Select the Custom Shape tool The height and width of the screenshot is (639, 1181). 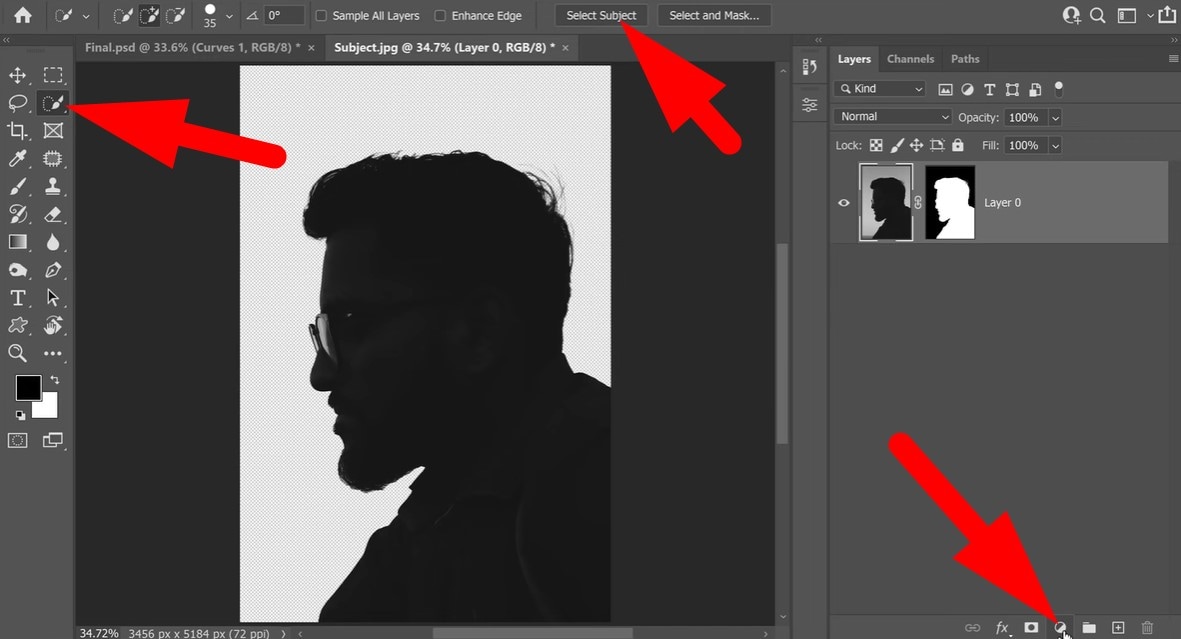17,325
